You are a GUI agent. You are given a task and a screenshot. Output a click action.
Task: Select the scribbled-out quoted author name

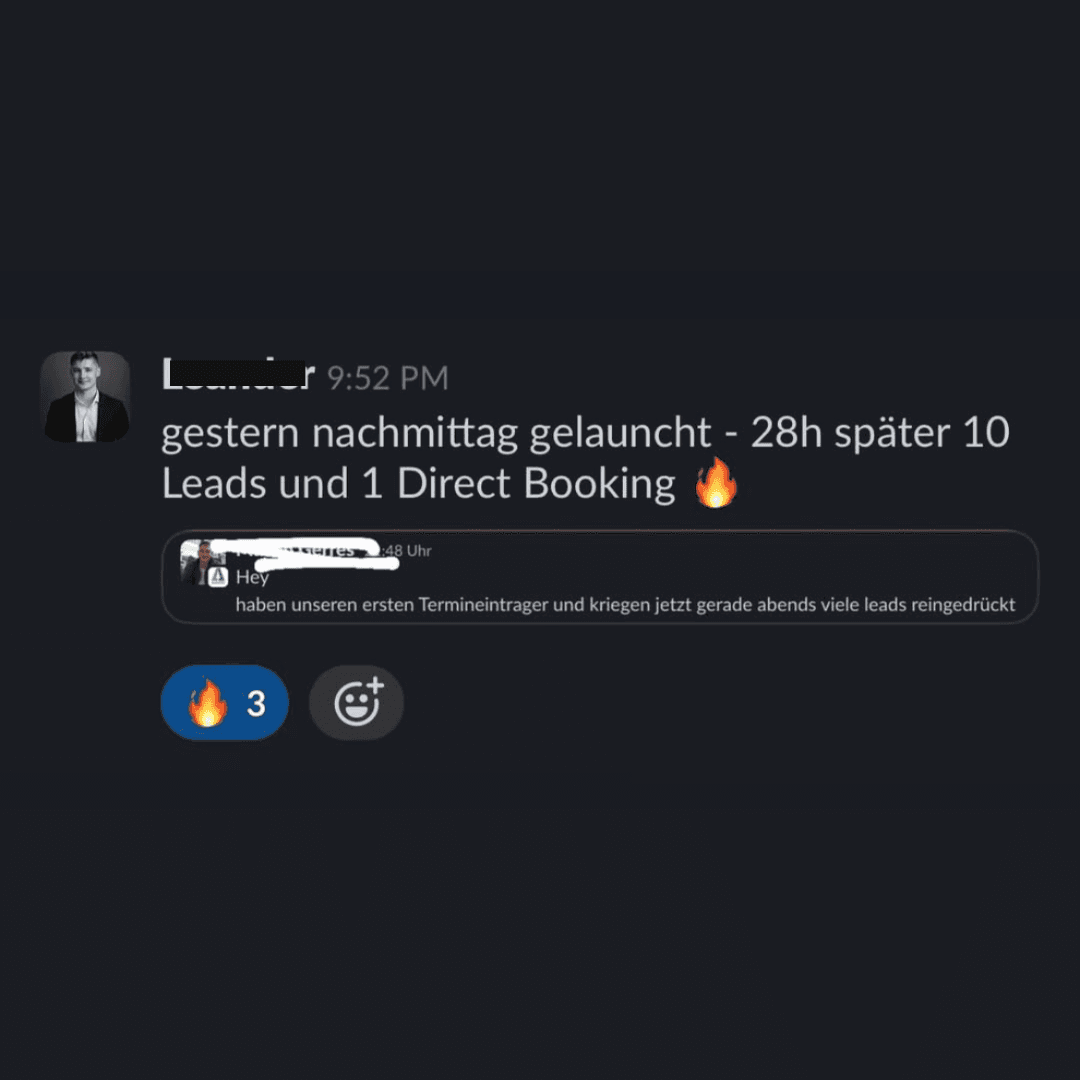click(303, 553)
